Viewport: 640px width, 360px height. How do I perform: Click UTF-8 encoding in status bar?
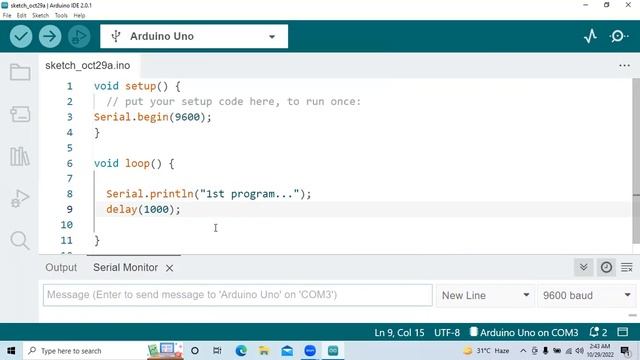447,333
